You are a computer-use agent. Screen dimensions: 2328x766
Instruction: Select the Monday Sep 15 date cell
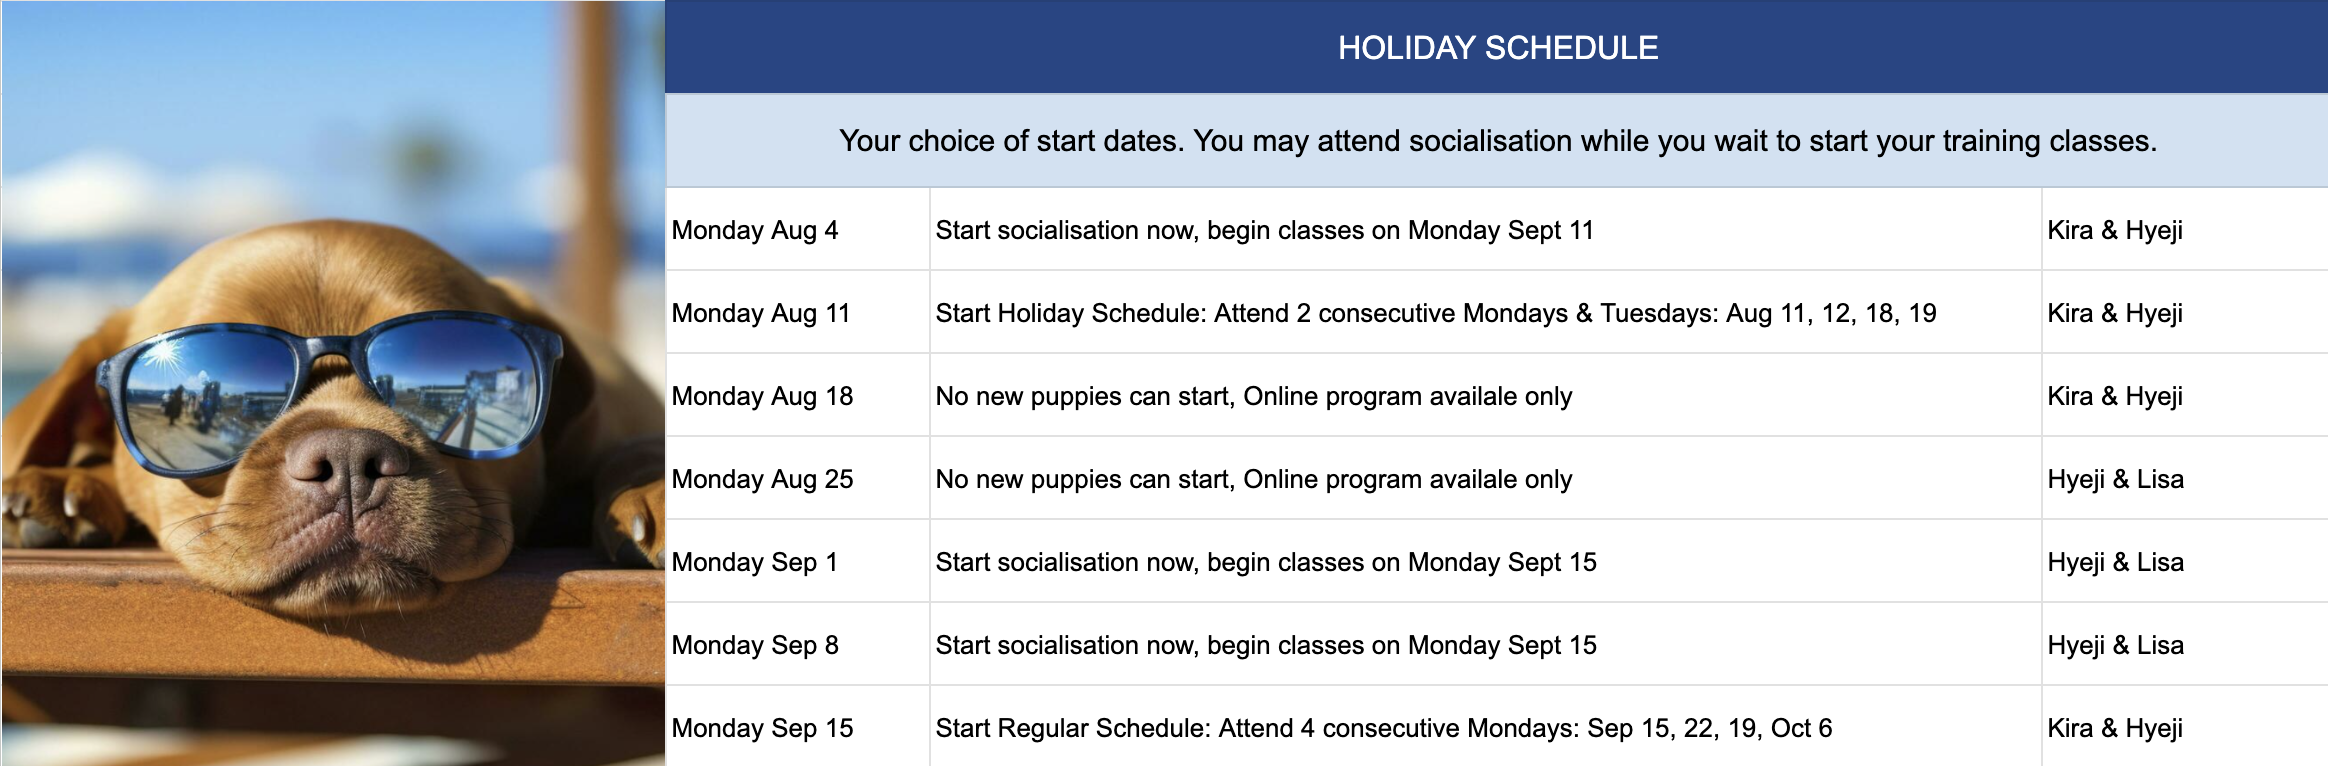[x=798, y=727]
